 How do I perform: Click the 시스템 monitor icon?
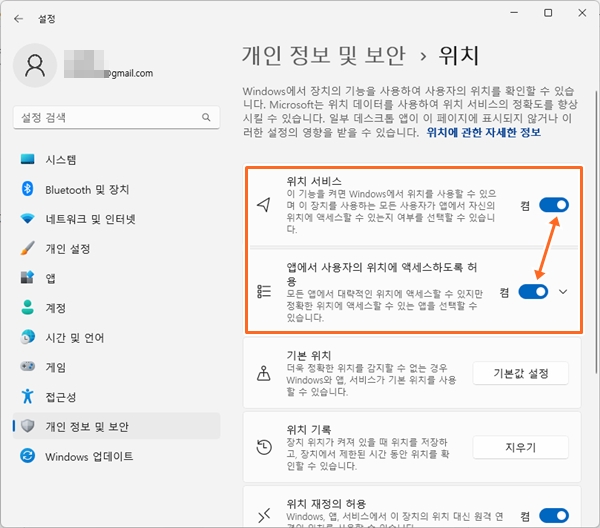[x=28, y=159]
